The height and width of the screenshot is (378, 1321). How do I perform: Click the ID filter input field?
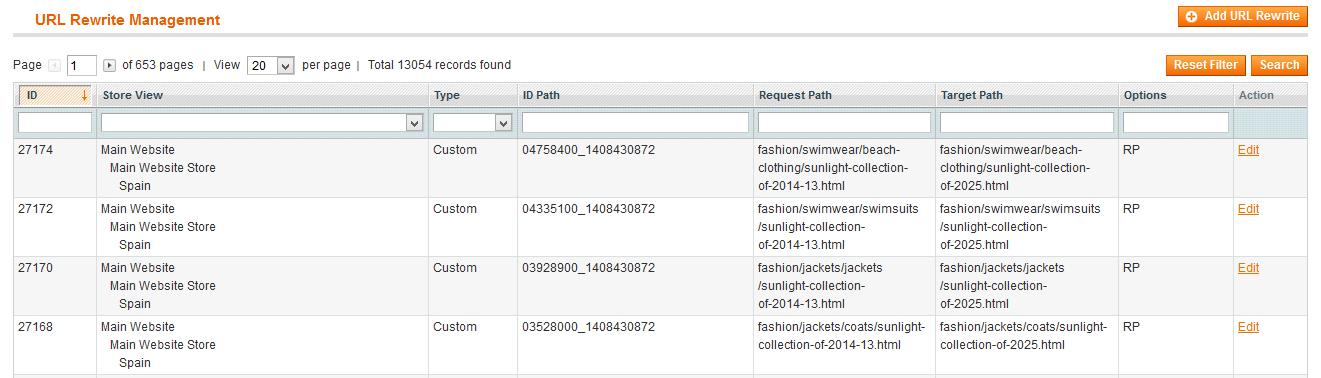(x=55, y=122)
